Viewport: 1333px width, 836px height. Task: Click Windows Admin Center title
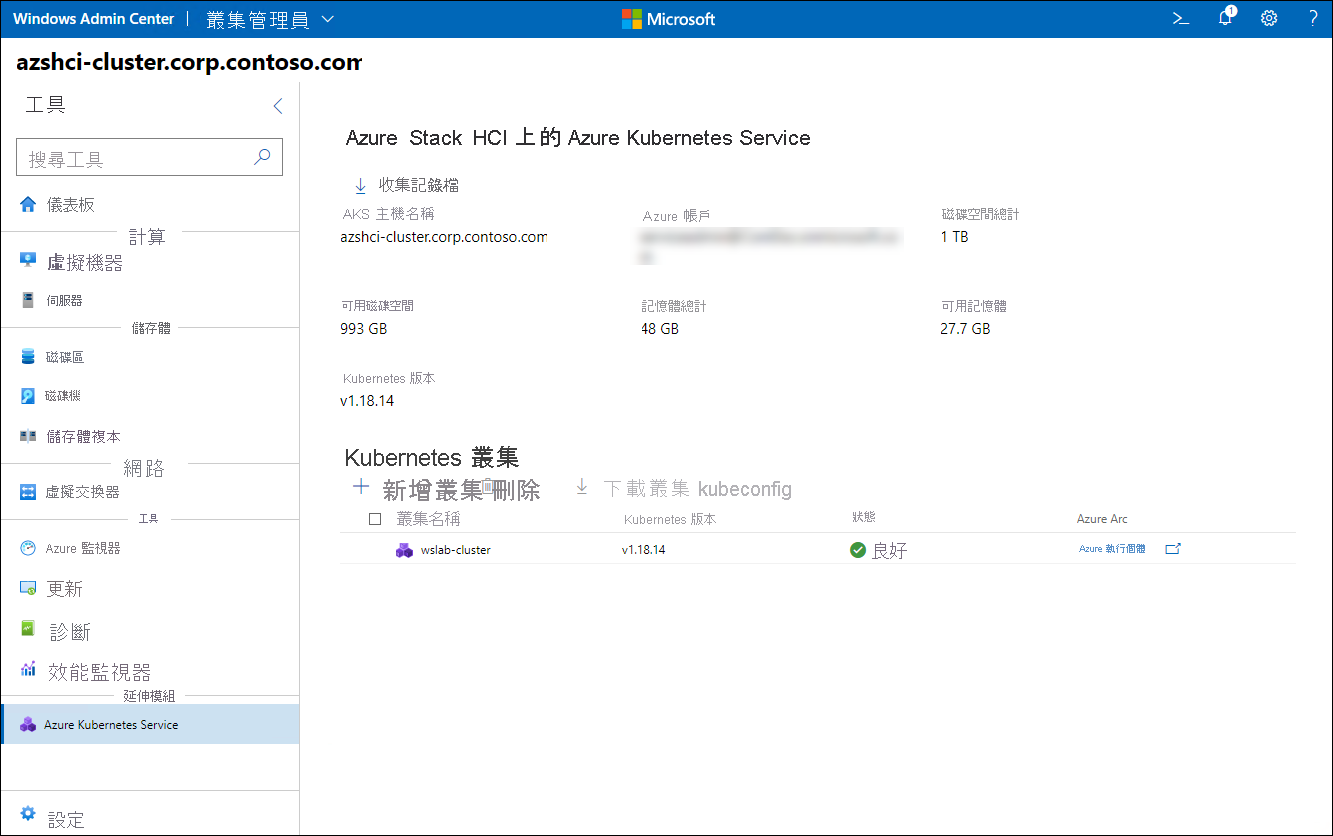(x=94, y=19)
